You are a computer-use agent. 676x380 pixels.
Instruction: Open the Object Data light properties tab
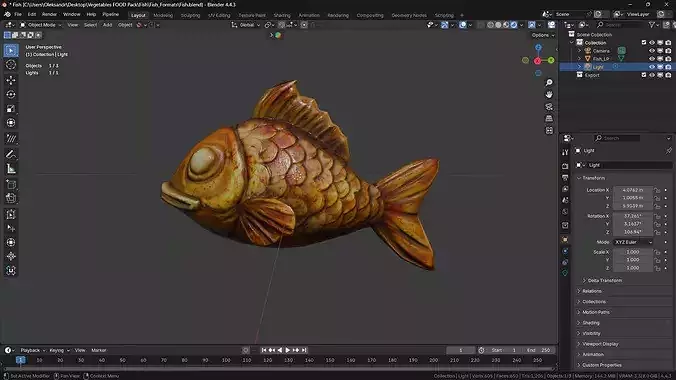(565, 273)
